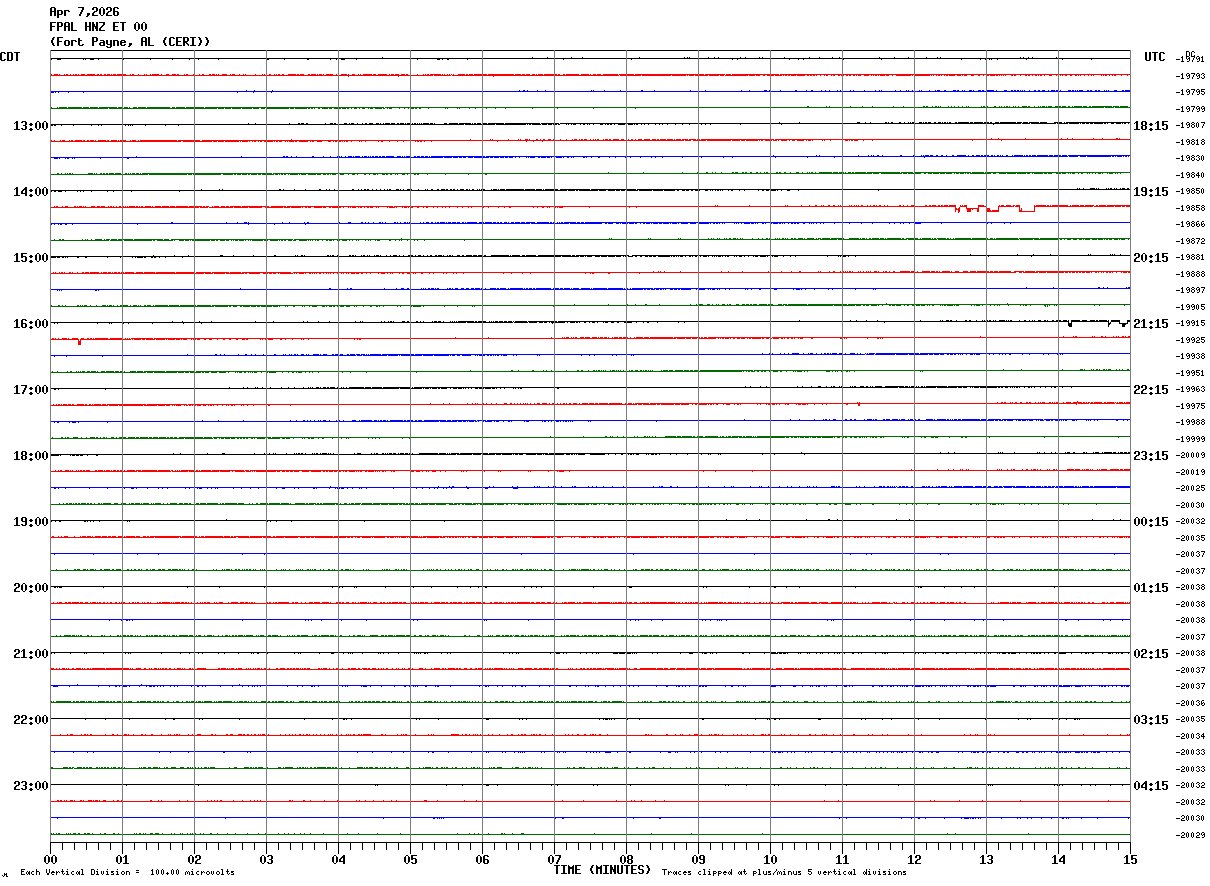Click the 00:15 UTC time label
This screenshot has width=1210, height=886.
tap(1151, 522)
